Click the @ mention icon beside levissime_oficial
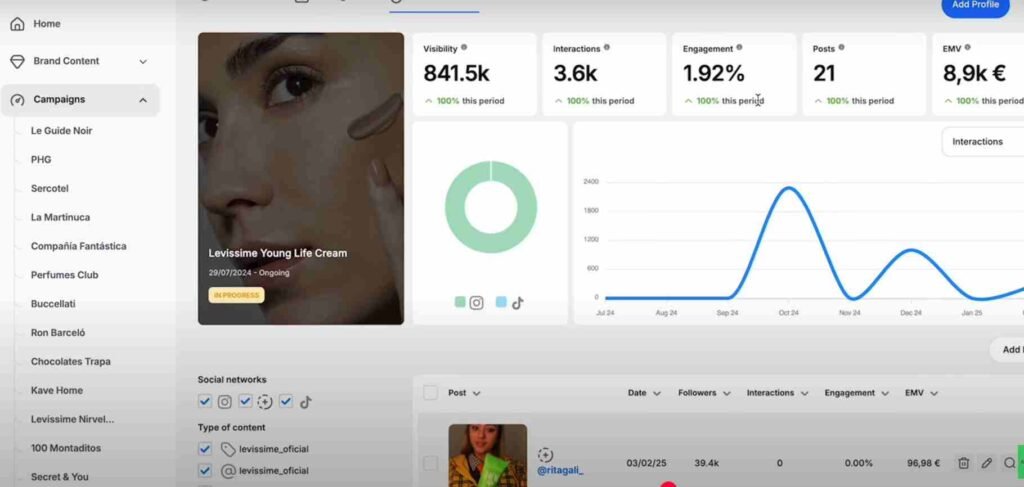 click(228, 471)
